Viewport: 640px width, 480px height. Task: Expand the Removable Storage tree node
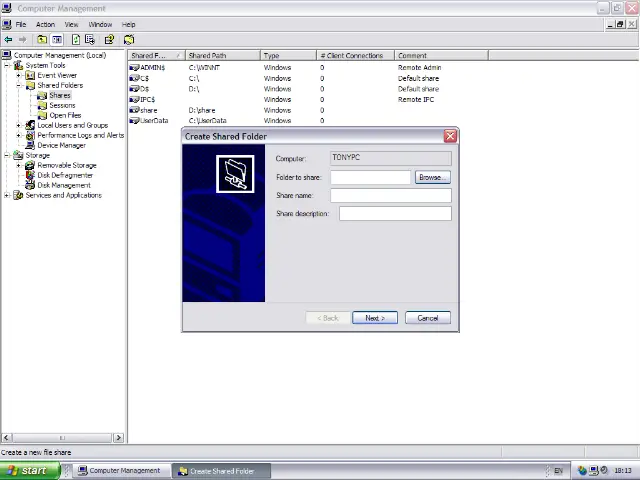point(19,165)
